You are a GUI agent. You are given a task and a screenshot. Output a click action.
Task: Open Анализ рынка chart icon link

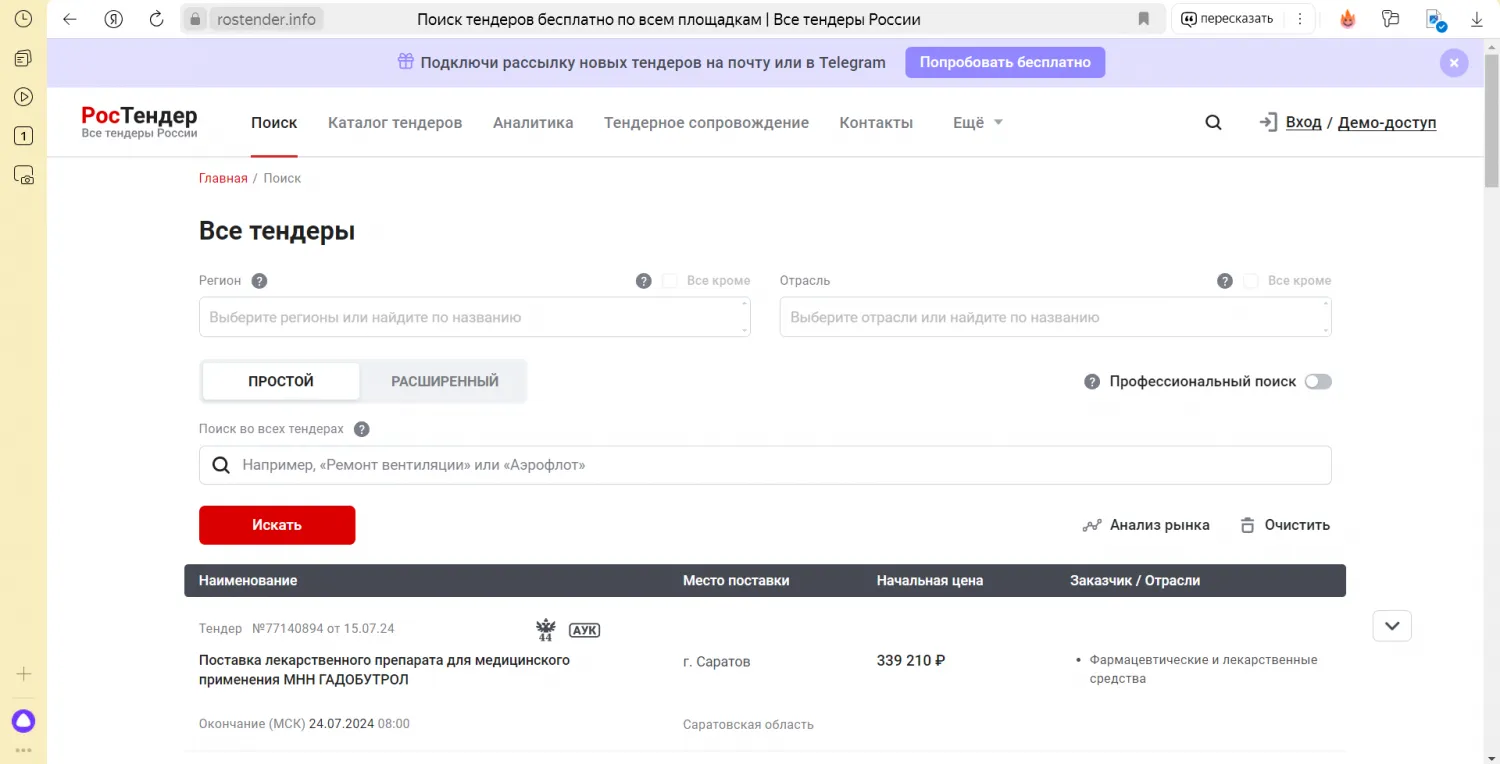tap(1092, 525)
